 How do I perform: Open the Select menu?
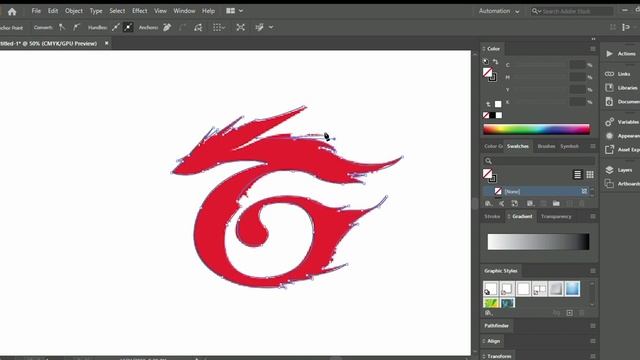coord(117,11)
